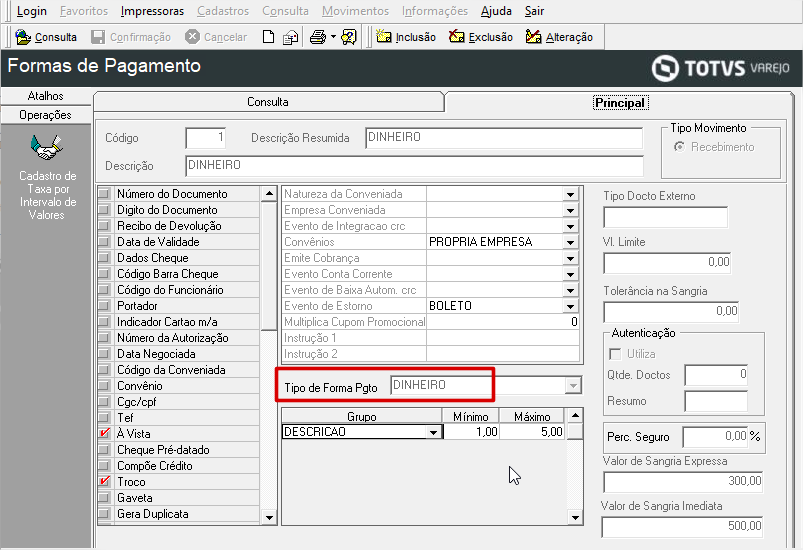803x550 pixels.
Task: Click the Código input field
Action: pos(205,138)
